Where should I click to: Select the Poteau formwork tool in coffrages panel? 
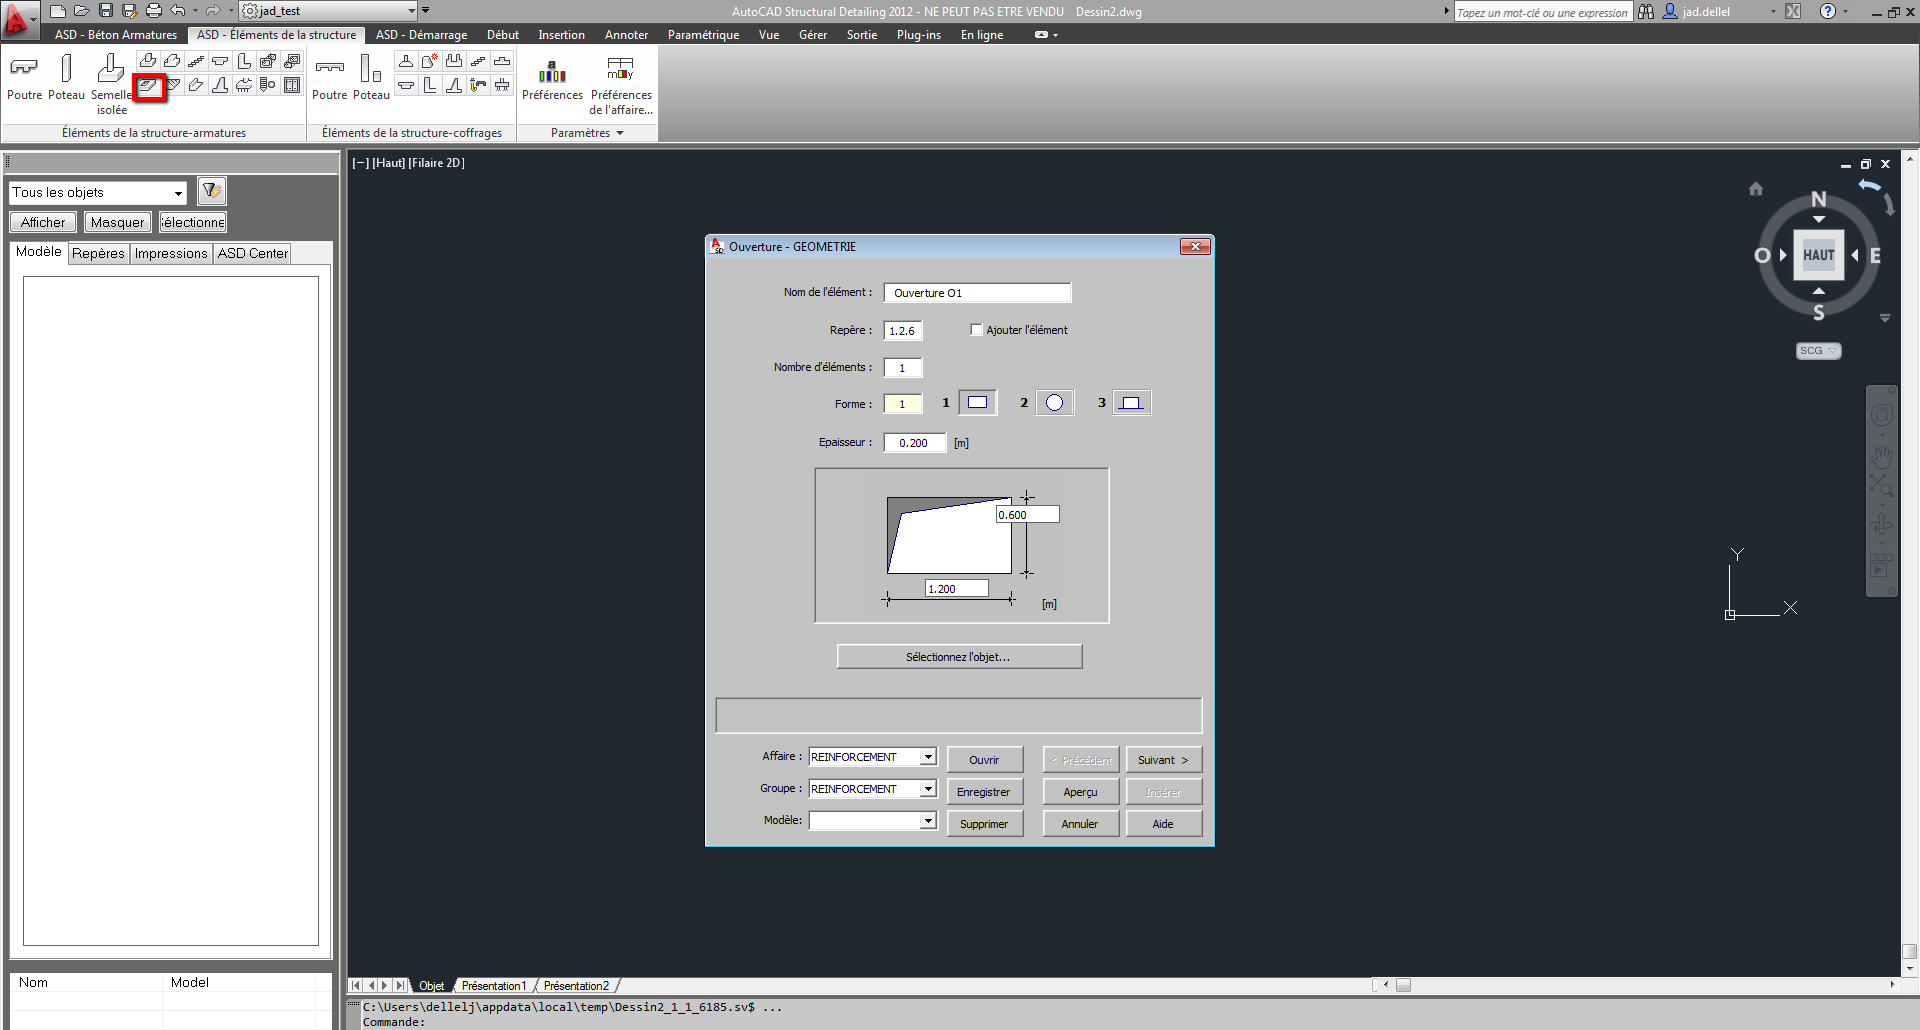click(371, 78)
